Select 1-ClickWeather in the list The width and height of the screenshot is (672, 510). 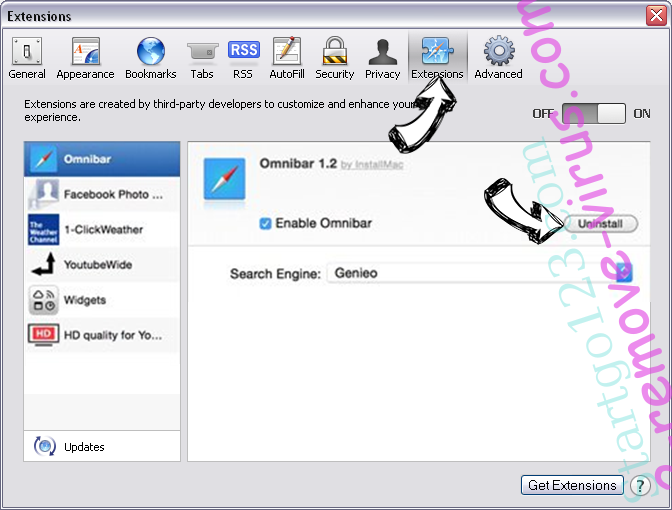102,229
